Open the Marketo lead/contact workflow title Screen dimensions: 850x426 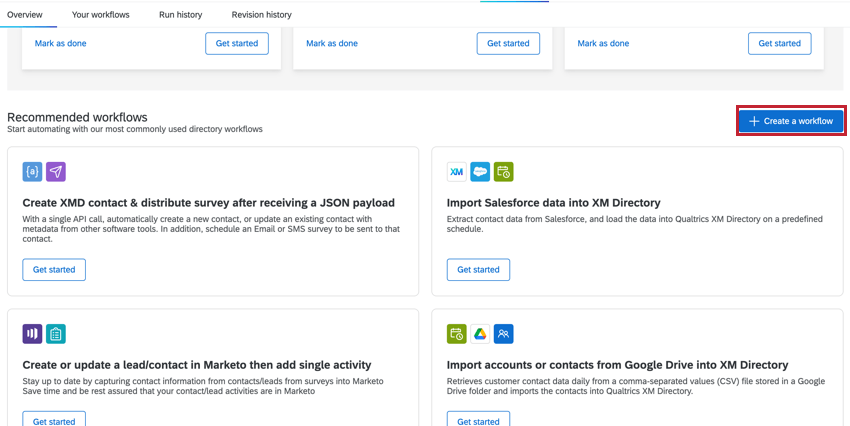[x=197, y=365]
